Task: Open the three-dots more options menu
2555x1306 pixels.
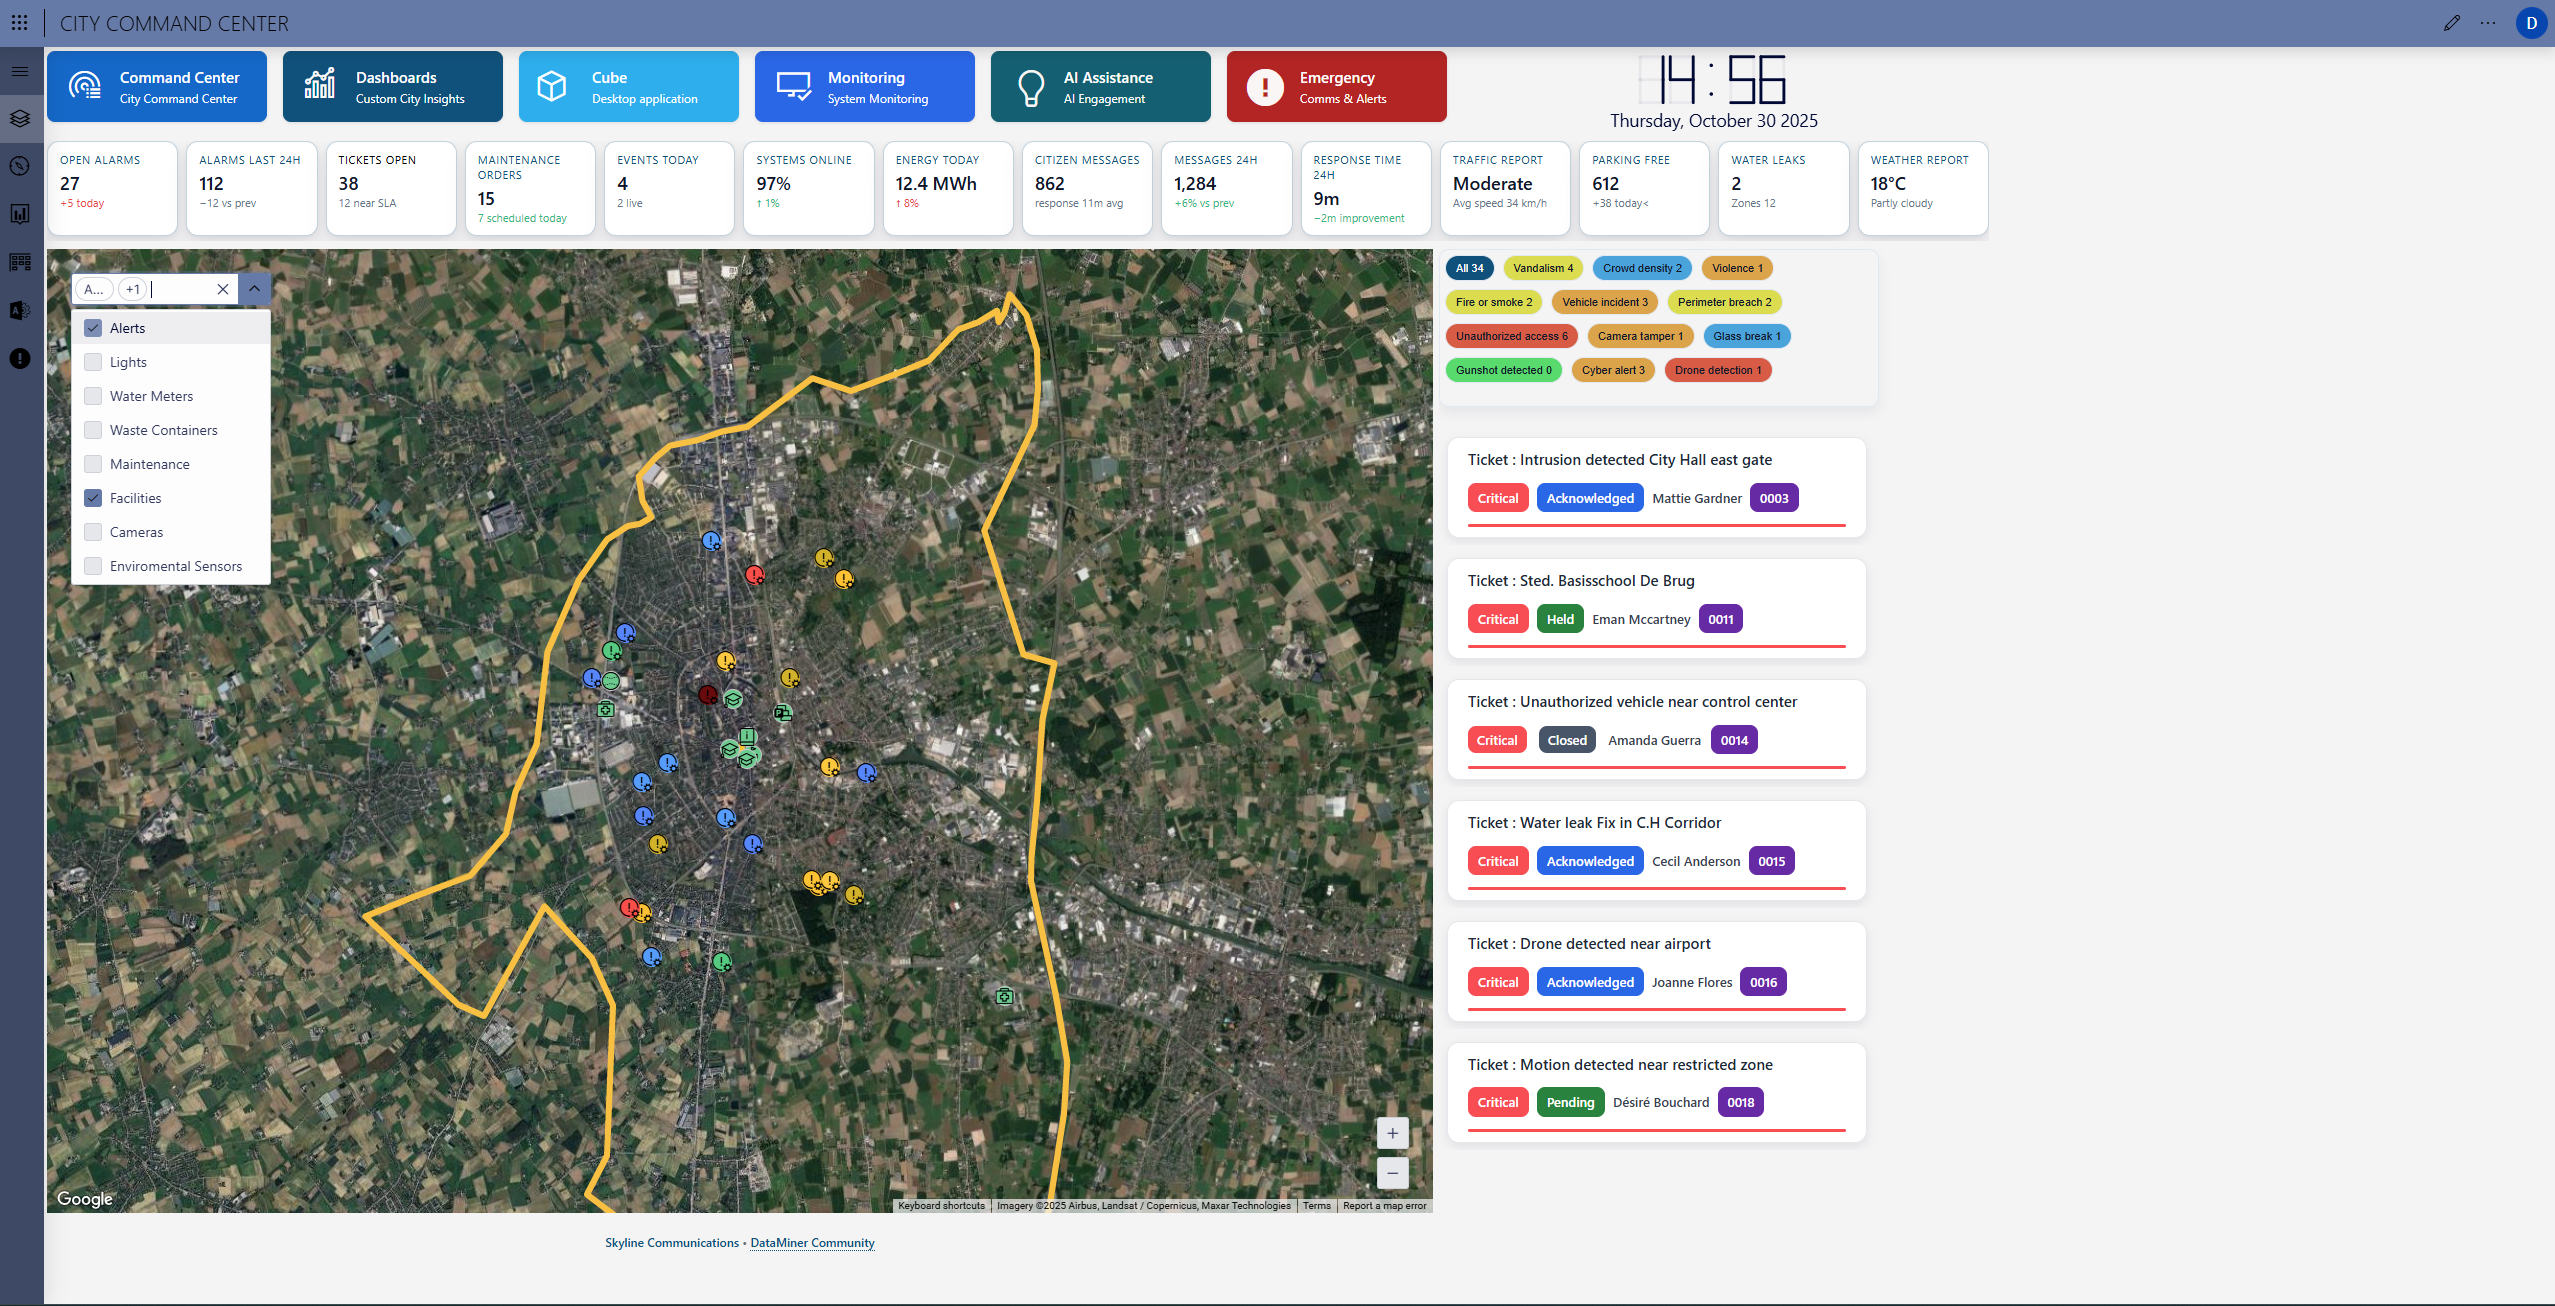Action: point(2487,23)
